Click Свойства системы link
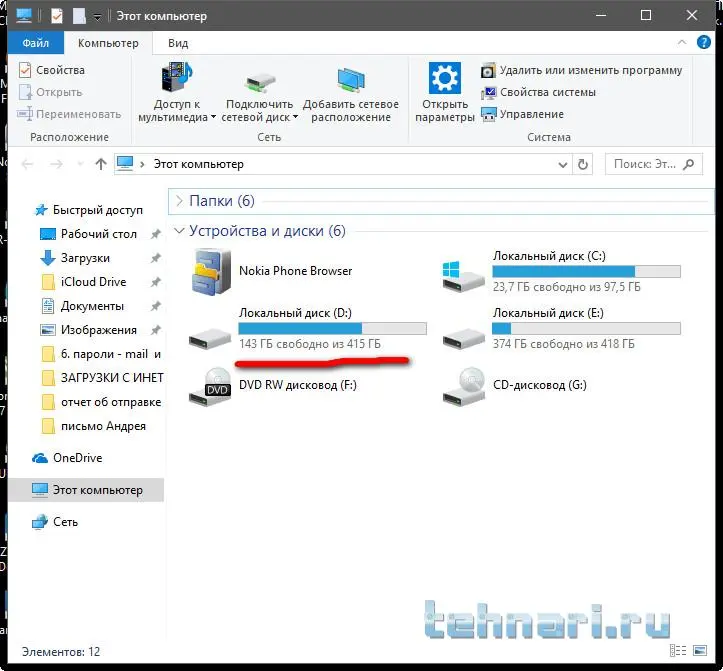 point(538,92)
